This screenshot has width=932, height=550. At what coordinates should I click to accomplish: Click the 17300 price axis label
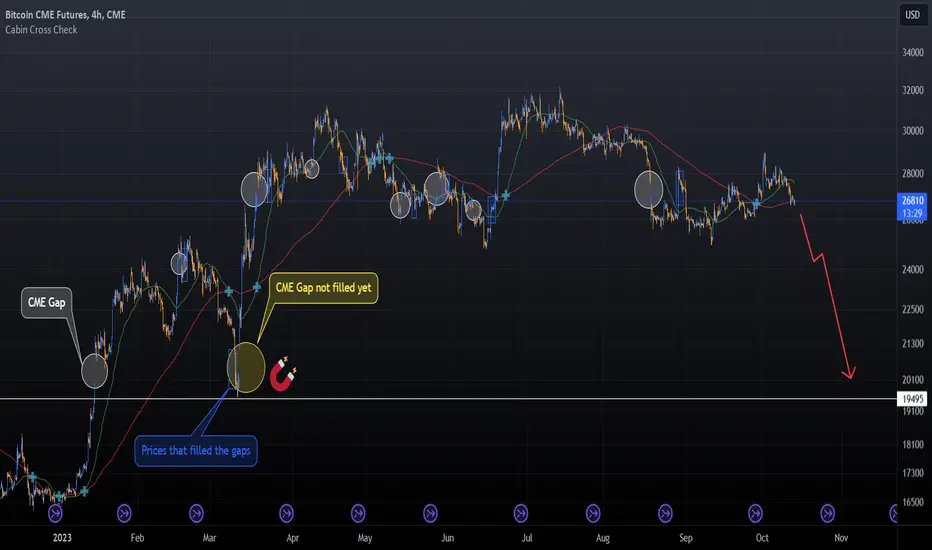pos(912,473)
